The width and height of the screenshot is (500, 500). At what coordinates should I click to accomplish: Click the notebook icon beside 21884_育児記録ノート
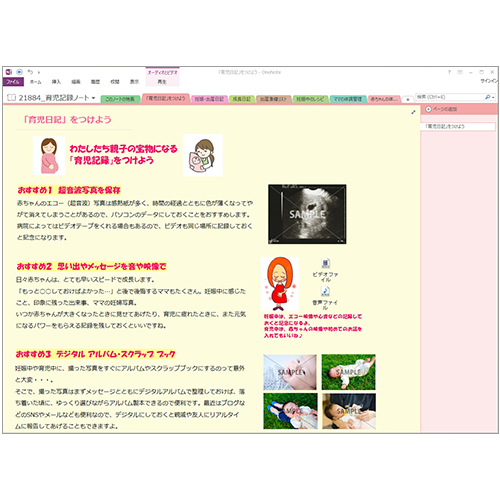point(11,98)
